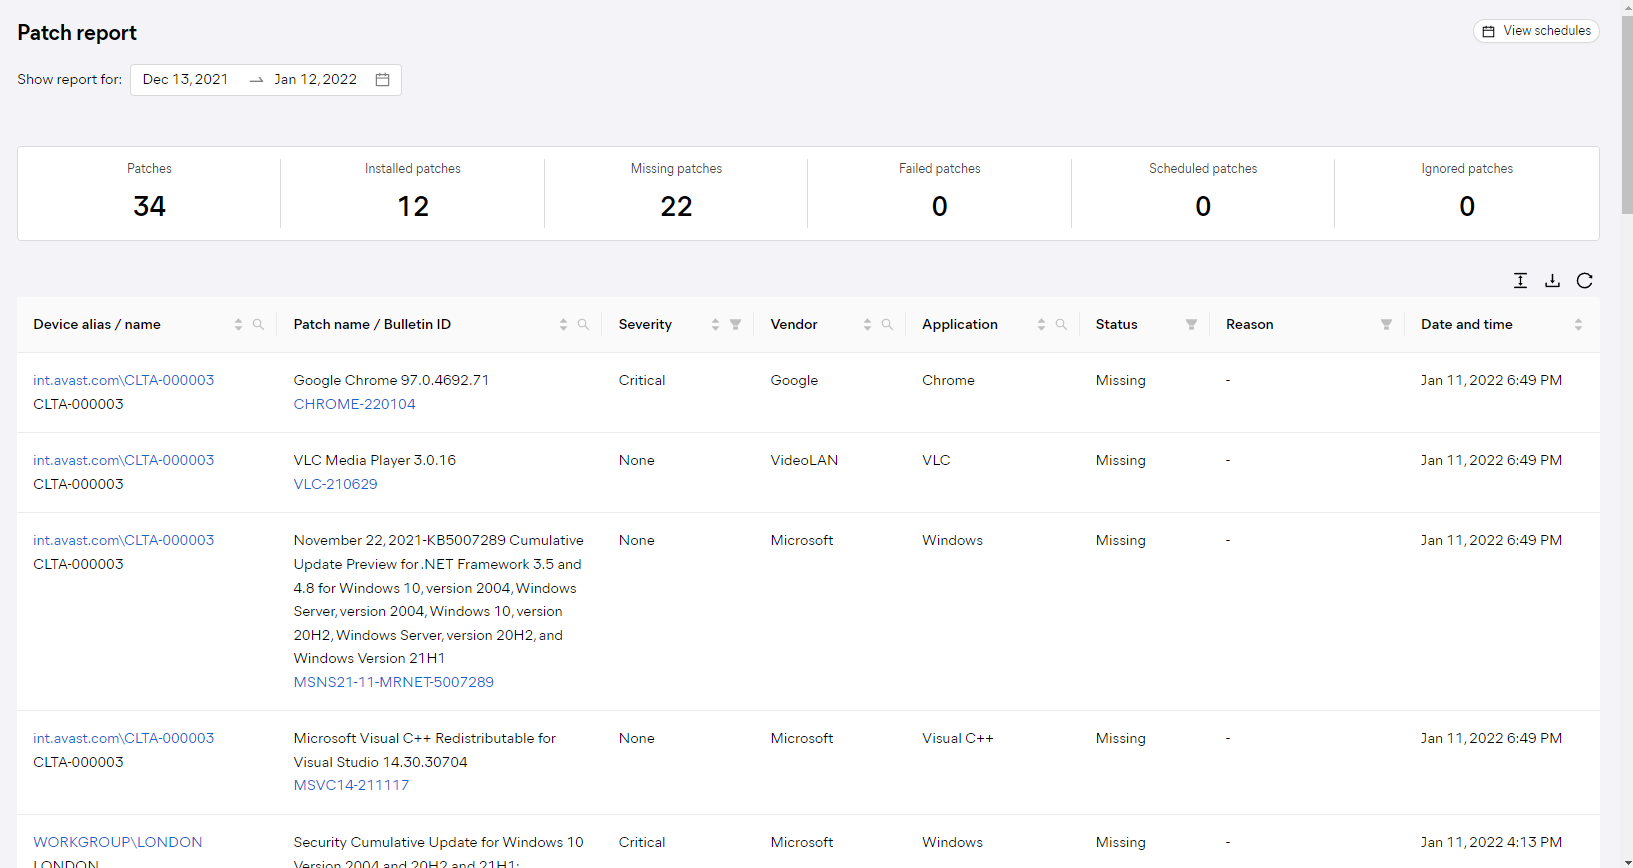Image resolution: width=1633 pixels, height=868 pixels.
Task: Refresh the patch table with reload icon
Action: 1584,281
